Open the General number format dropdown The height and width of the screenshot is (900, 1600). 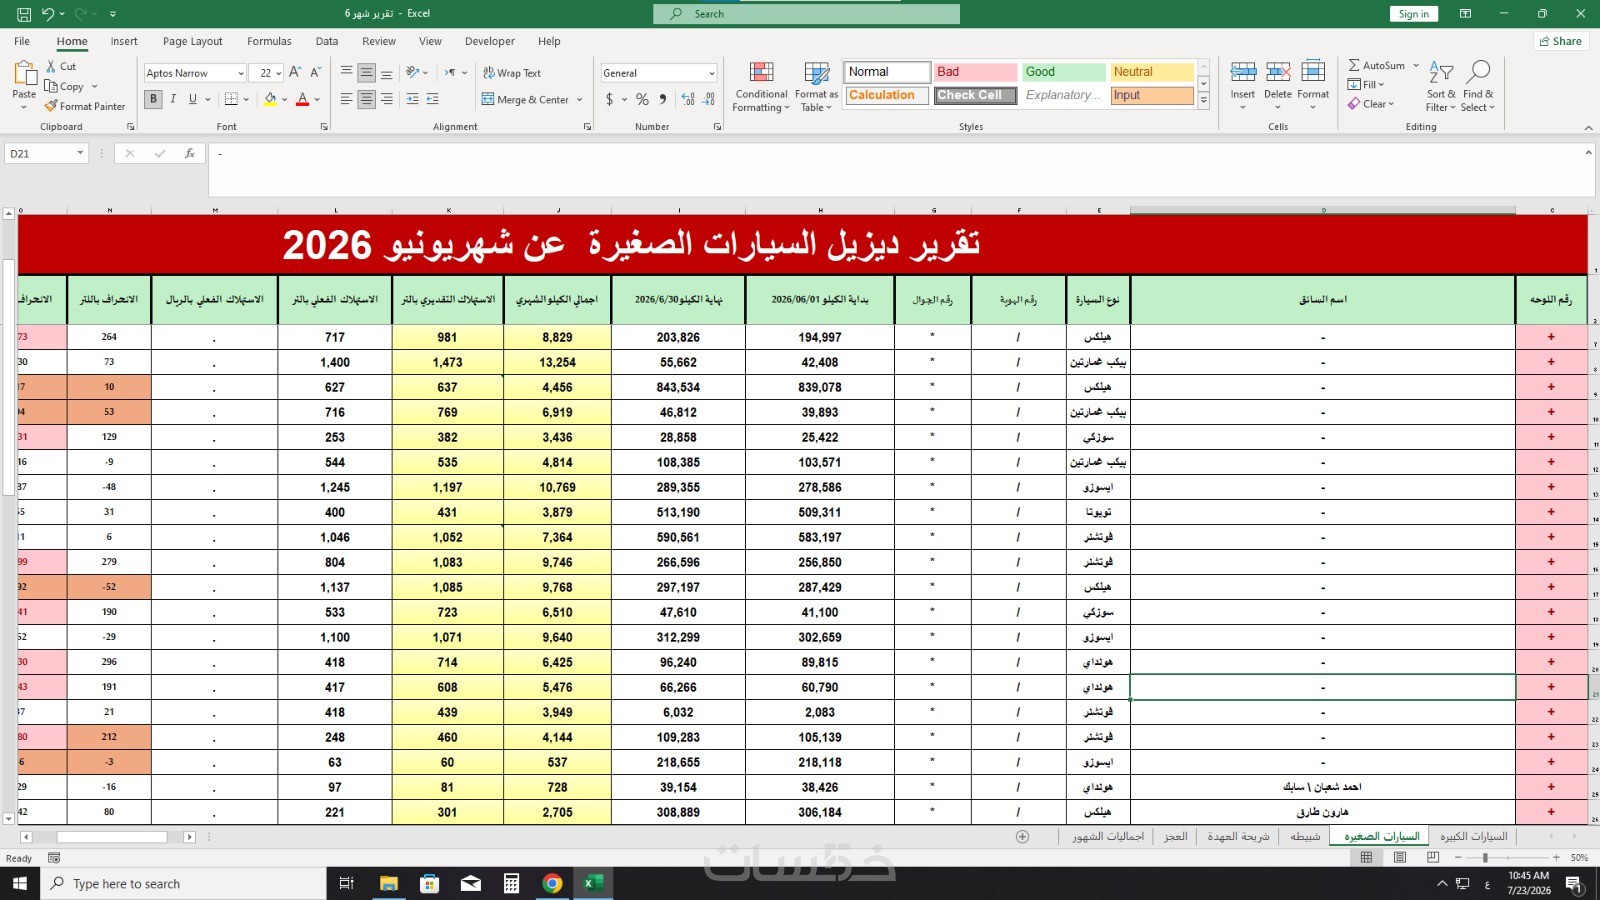[x=711, y=73]
